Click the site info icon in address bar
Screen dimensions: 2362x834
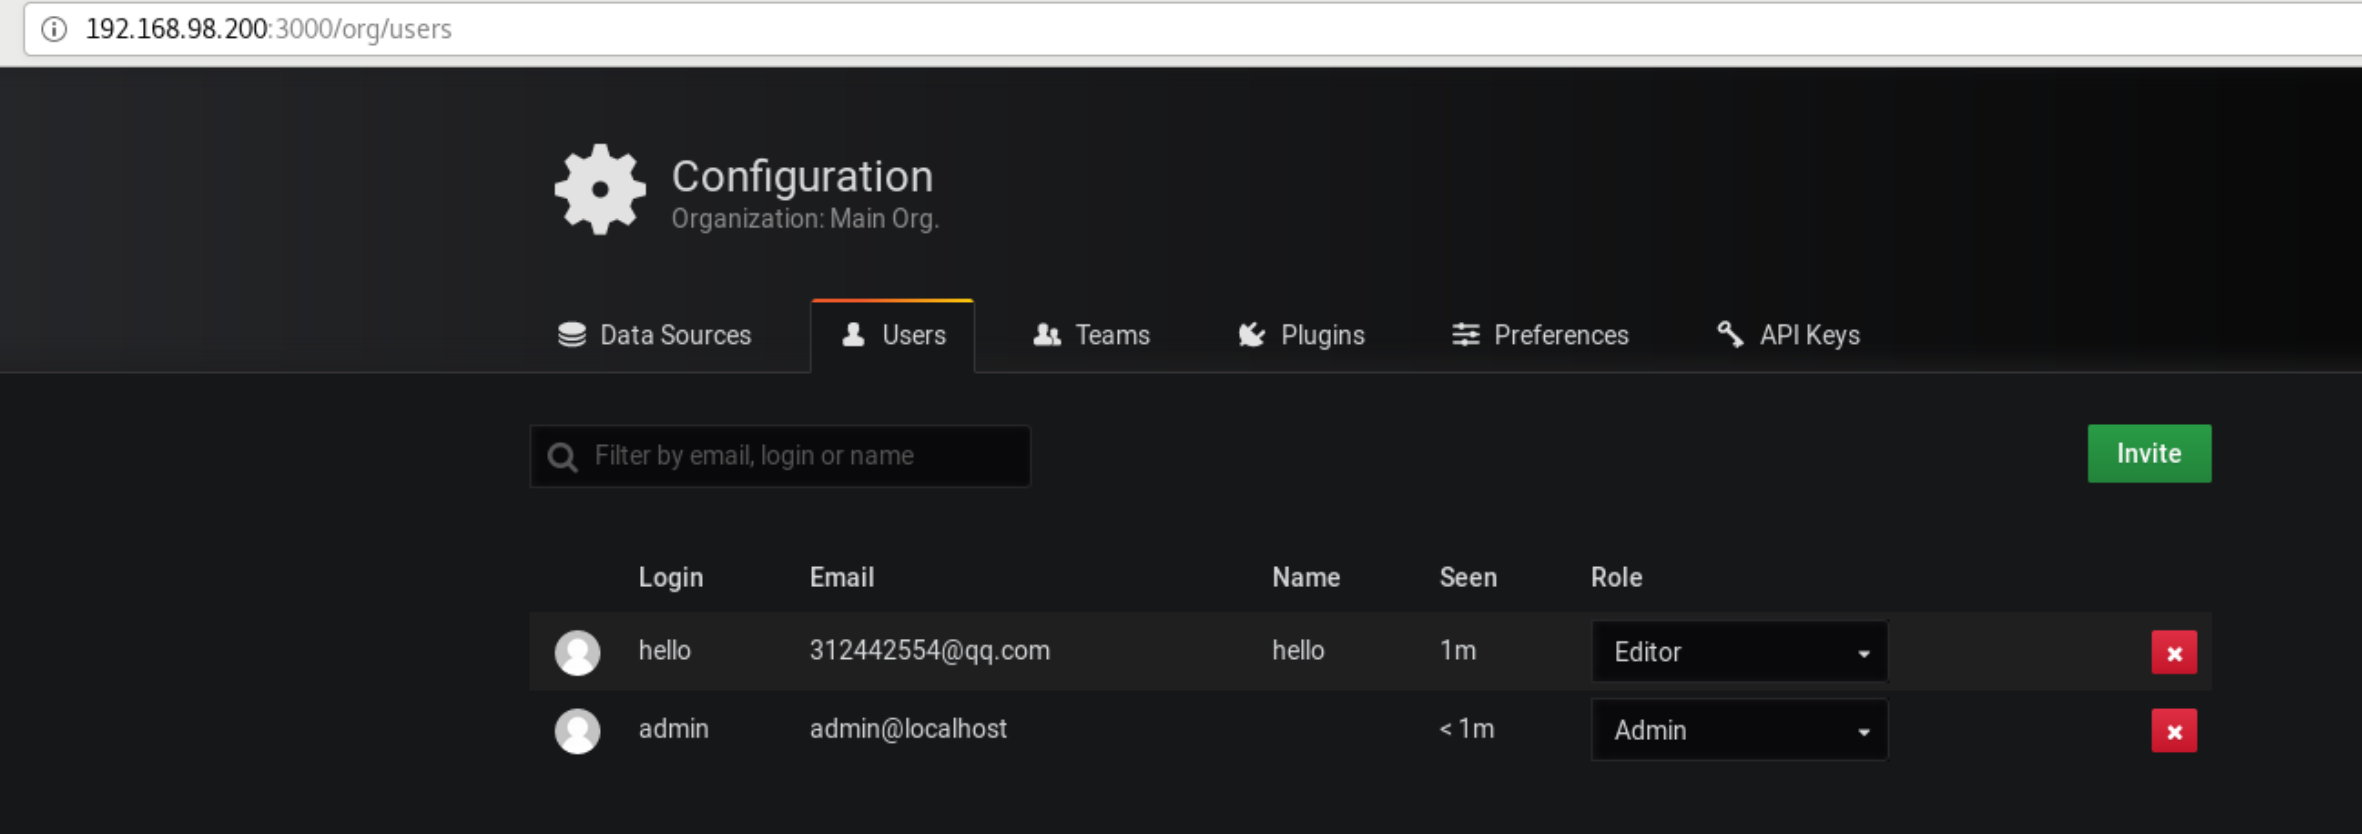tap(54, 29)
